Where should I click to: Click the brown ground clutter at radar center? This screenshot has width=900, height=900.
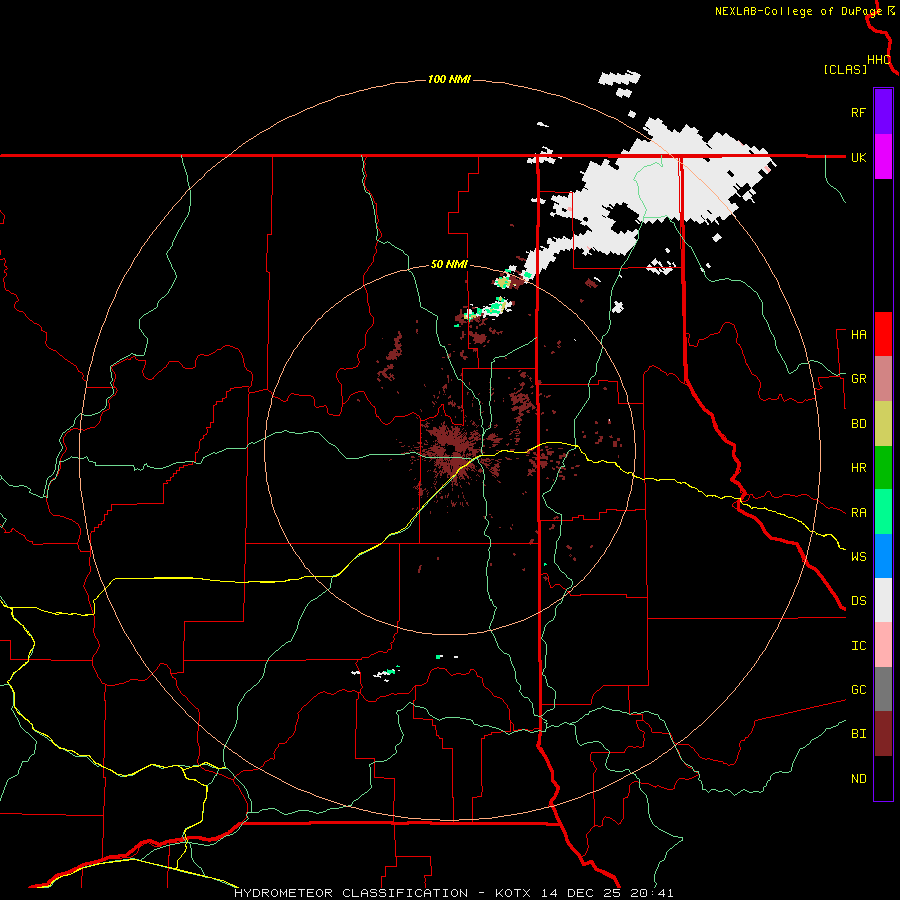point(452,449)
